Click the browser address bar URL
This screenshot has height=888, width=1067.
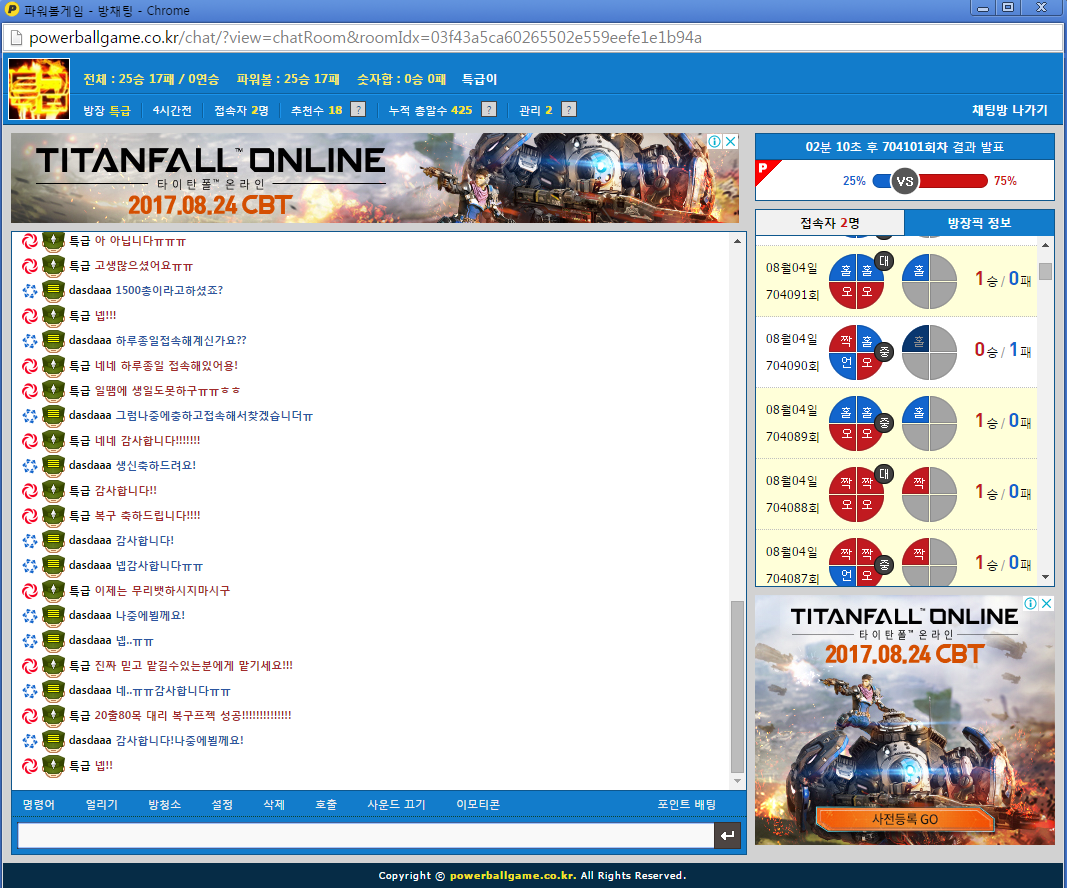(365, 37)
